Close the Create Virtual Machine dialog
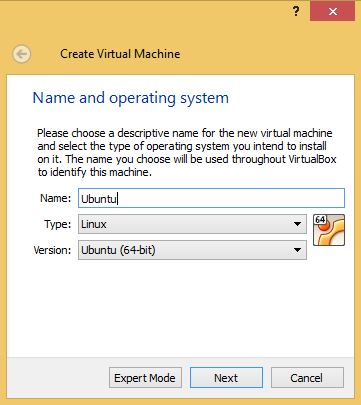This screenshot has height=405, width=361. click(332, 12)
